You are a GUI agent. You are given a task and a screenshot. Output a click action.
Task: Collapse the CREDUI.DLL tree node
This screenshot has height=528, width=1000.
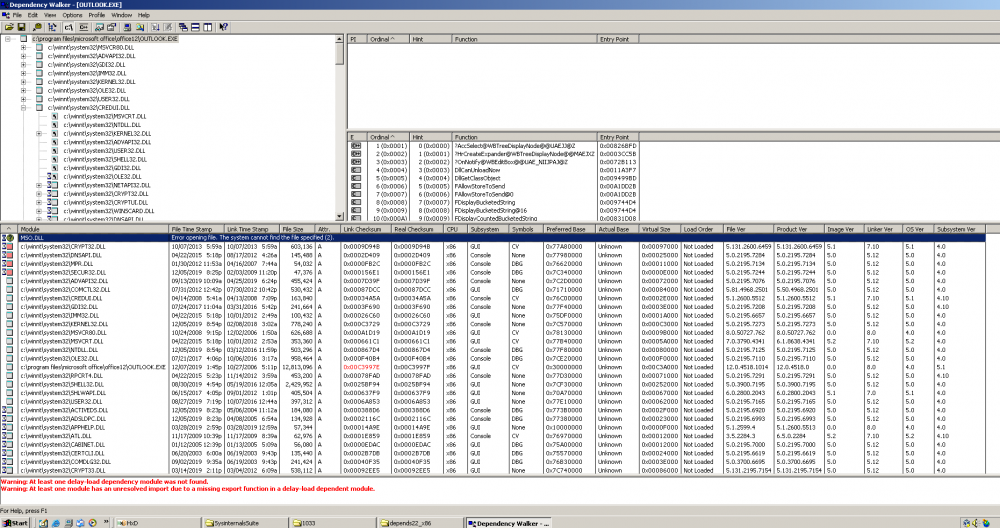click(x=24, y=108)
